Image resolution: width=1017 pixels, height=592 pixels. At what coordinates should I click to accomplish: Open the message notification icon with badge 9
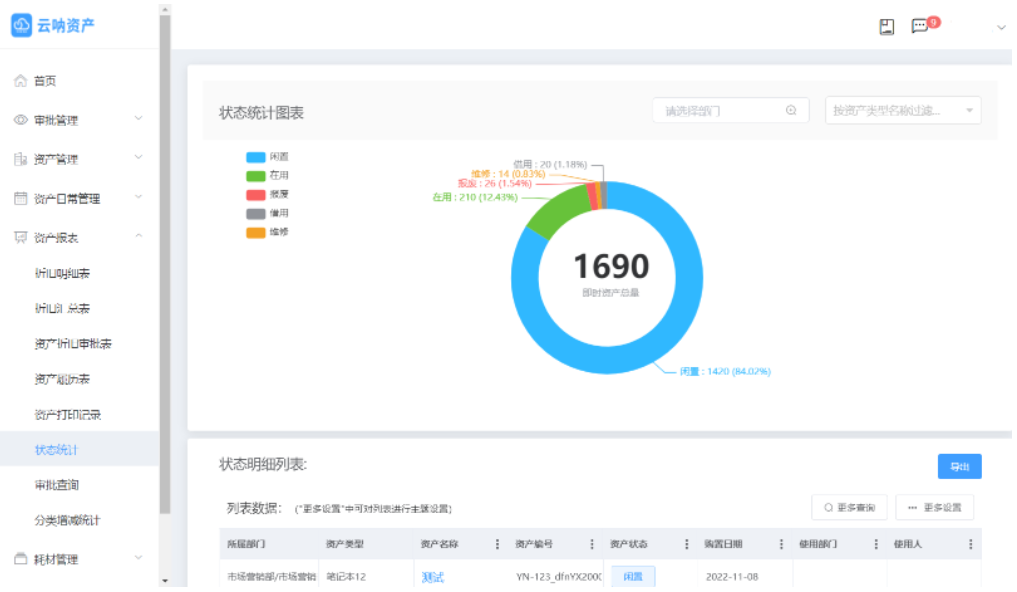tap(921, 26)
